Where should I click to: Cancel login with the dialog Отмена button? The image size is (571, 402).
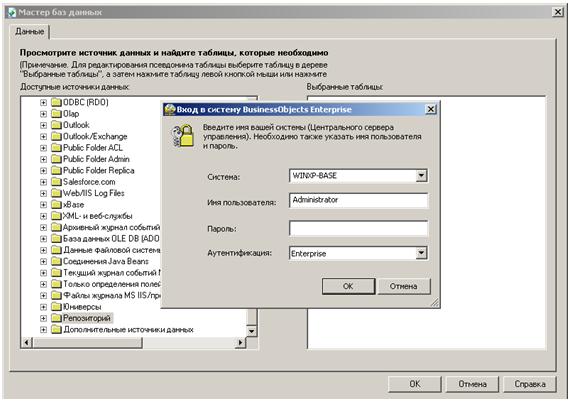(403, 286)
